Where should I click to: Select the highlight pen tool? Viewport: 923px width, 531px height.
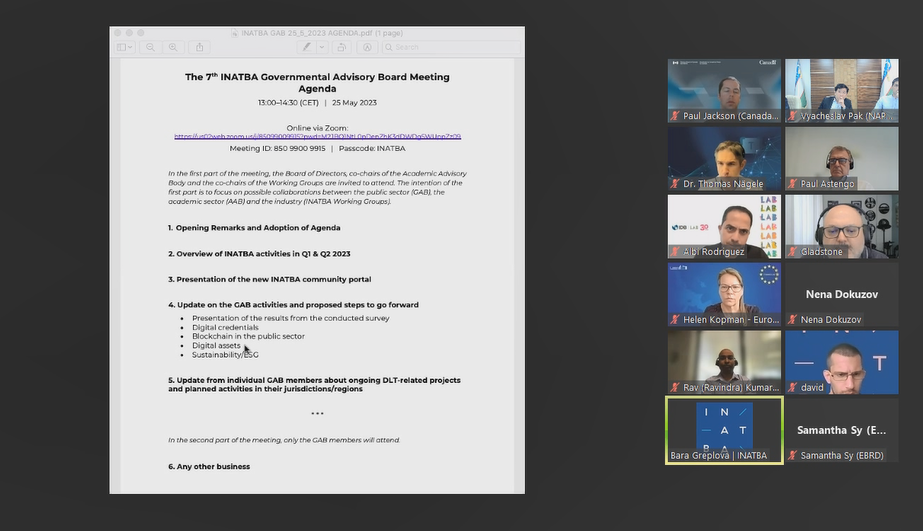click(x=306, y=47)
